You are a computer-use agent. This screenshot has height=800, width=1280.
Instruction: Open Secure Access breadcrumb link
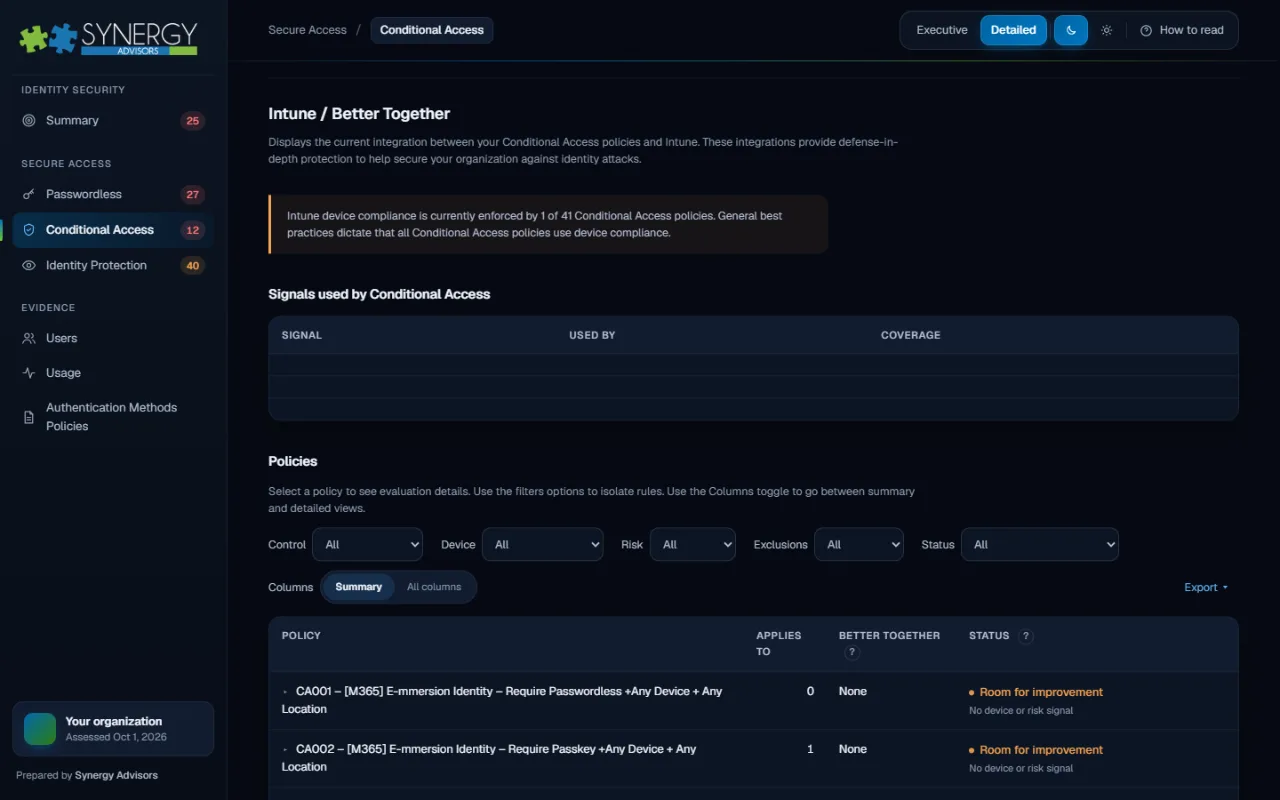click(307, 30)
